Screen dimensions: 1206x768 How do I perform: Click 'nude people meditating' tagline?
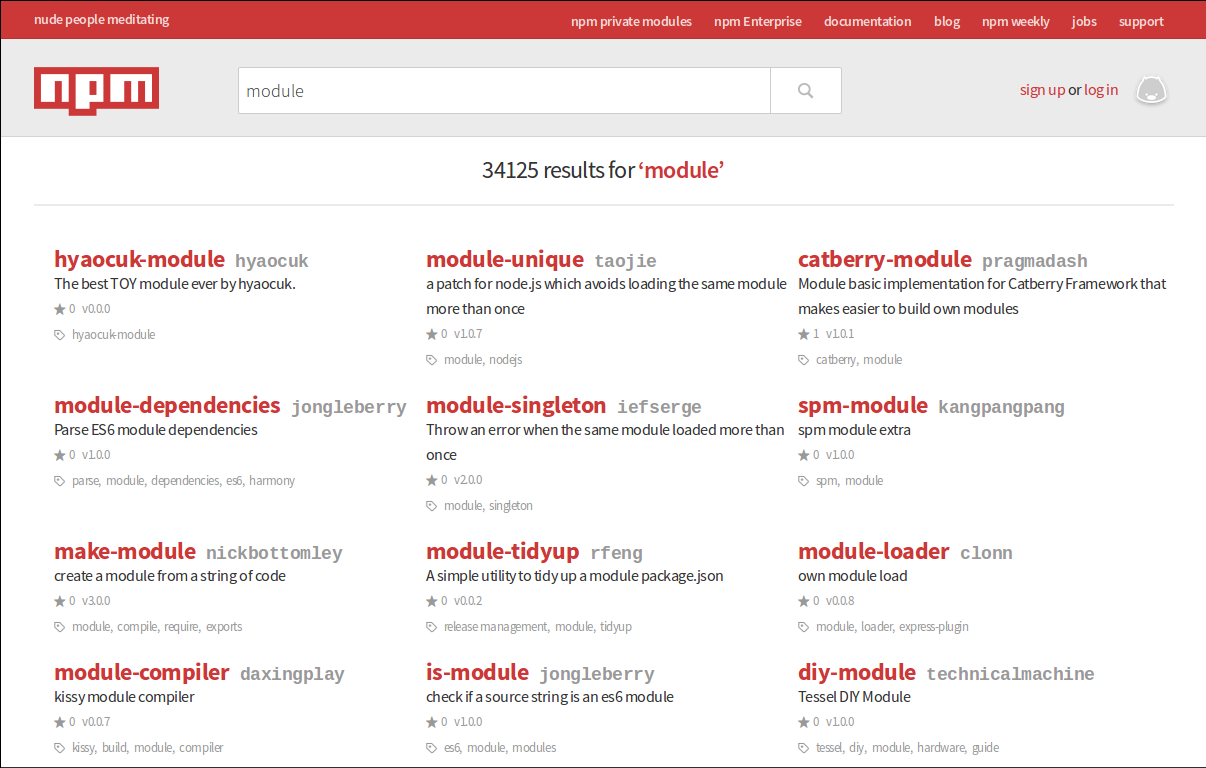[x=102, y=19]
